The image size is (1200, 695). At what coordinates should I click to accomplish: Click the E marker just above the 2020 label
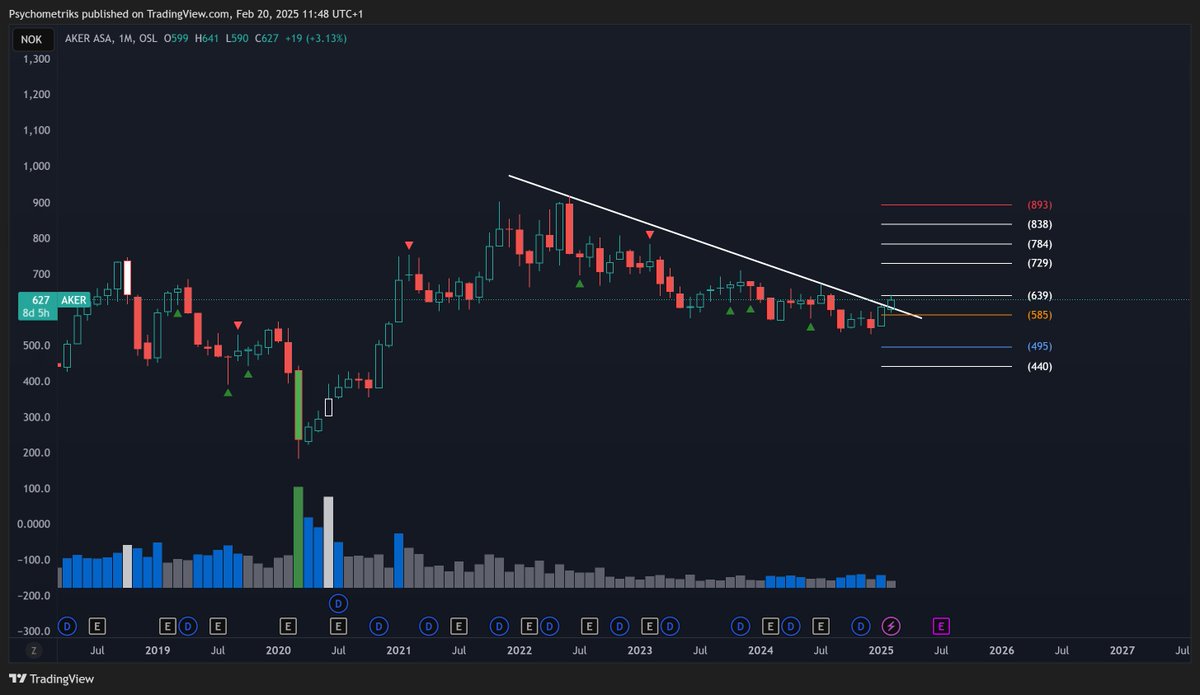point(288,626)
